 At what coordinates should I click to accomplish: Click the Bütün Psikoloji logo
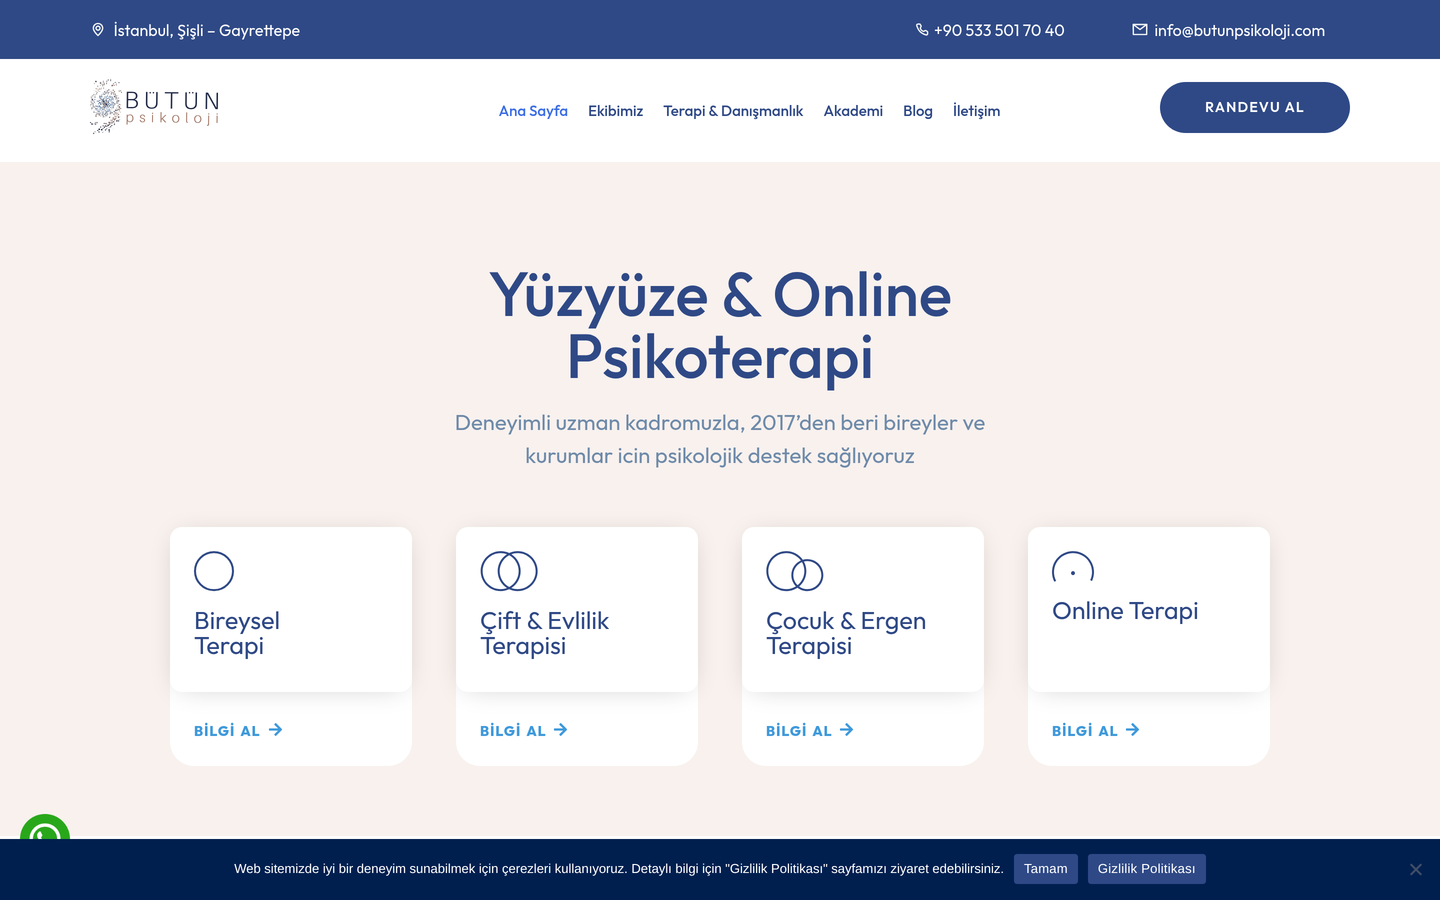pyautogui.click(x=155, y=107)
